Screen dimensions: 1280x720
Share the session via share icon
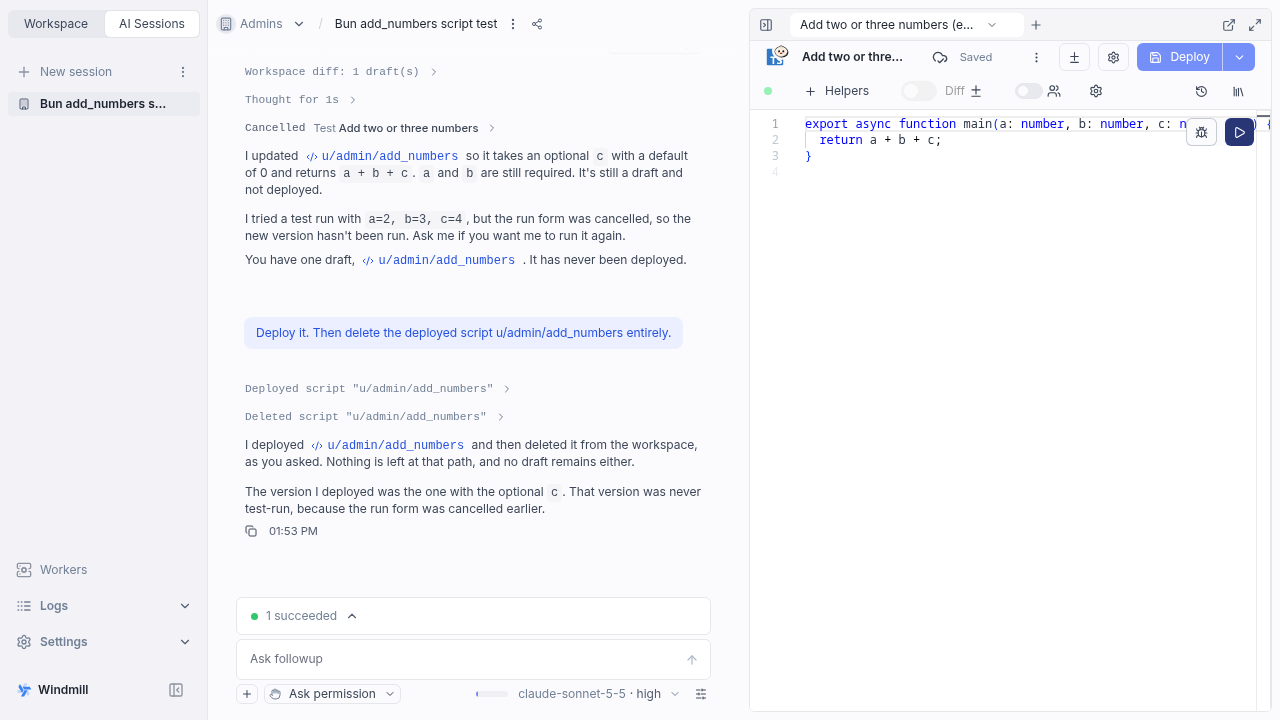point(537,24)
